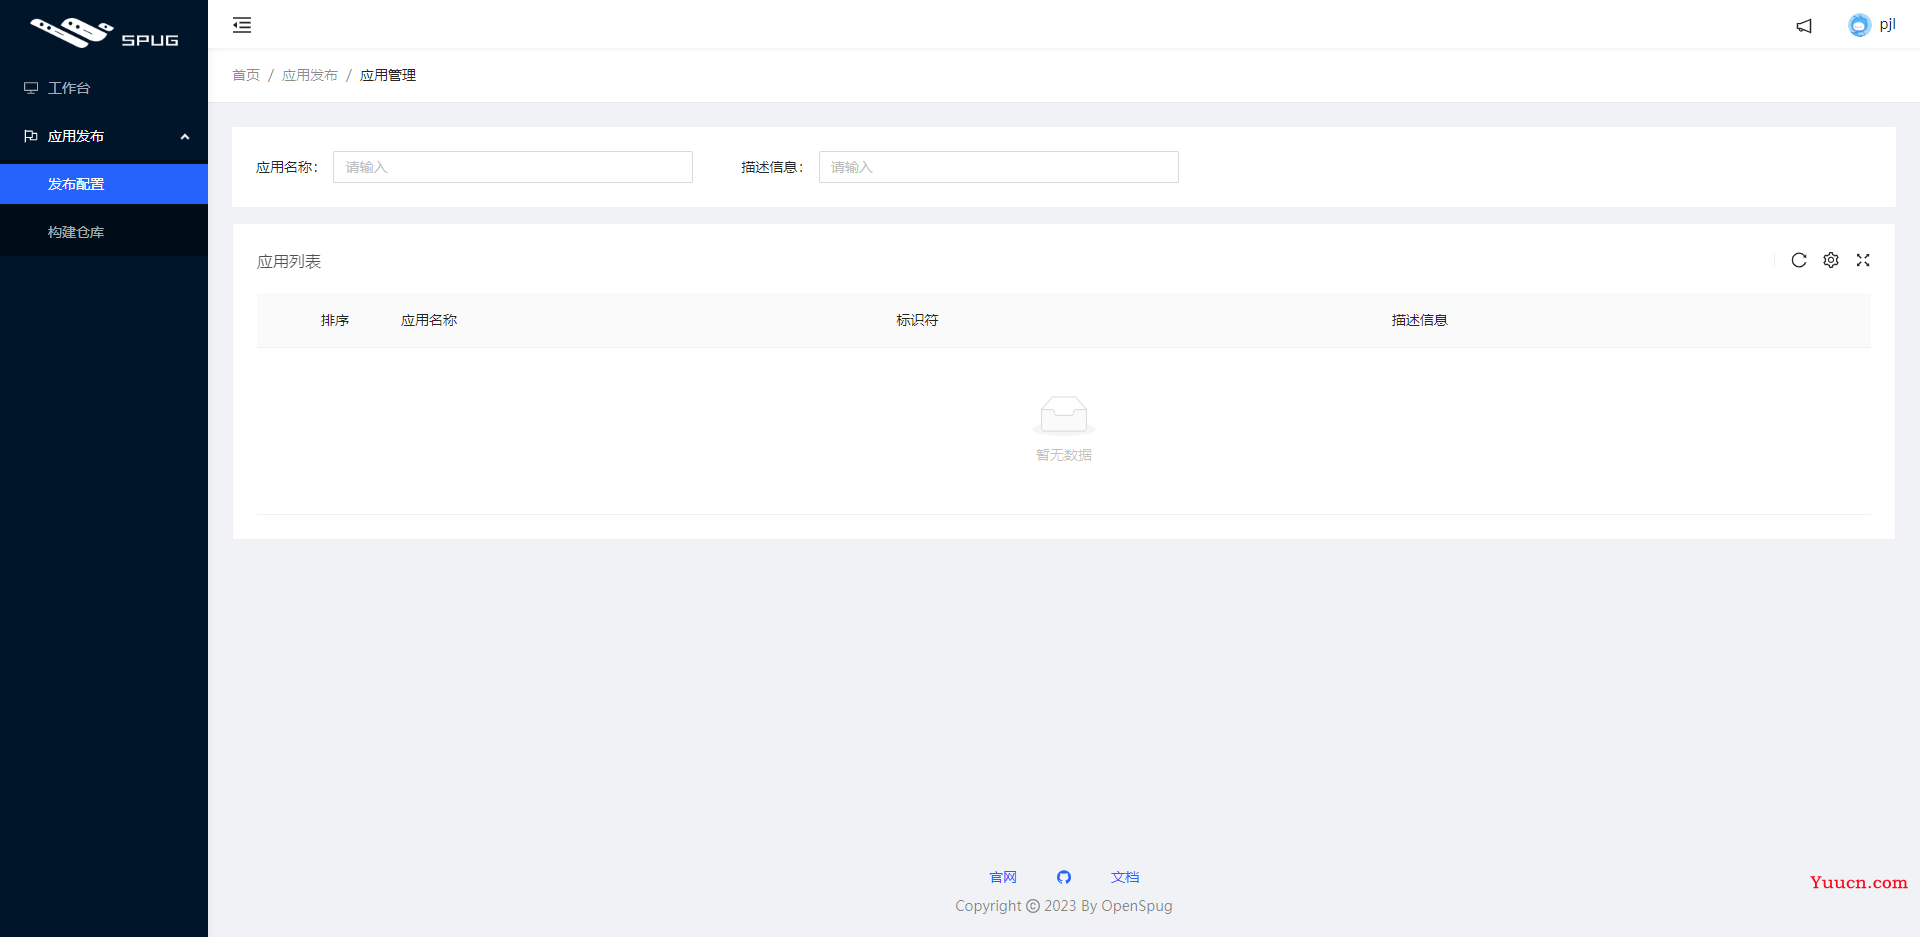Click the 排序 column header
Image resolution: width=1920 pixels, height=937 pixels.
[x=335, y=320]
